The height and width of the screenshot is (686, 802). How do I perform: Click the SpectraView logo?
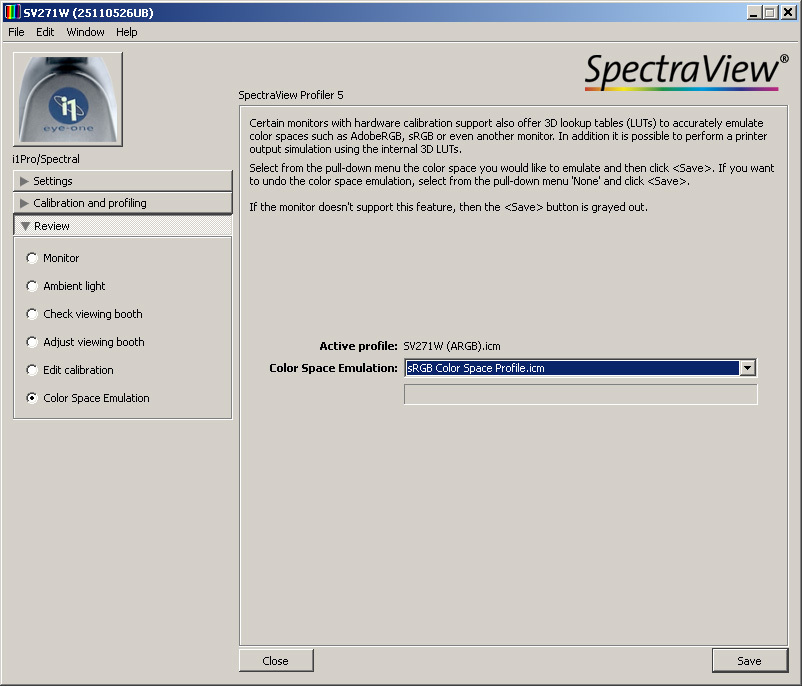pos(686,72)
